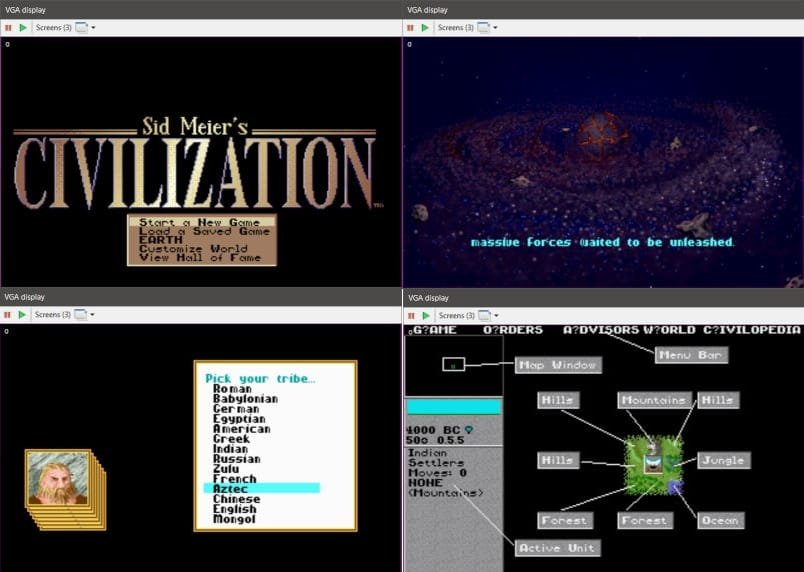This screenshot has width=804, height=572.
Task: Expand screens dropdown arrow in title screen window
Action: tap(93, 28)
